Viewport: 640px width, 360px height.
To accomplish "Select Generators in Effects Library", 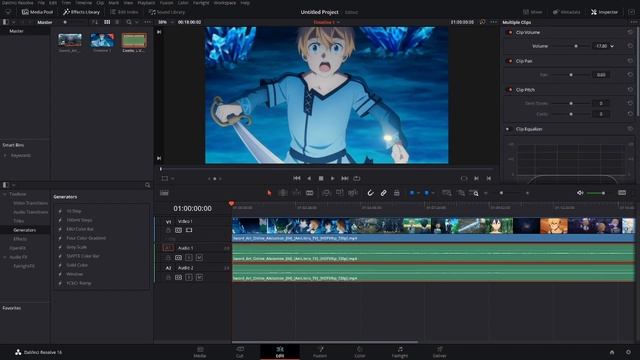I will (x=24, y=230).
